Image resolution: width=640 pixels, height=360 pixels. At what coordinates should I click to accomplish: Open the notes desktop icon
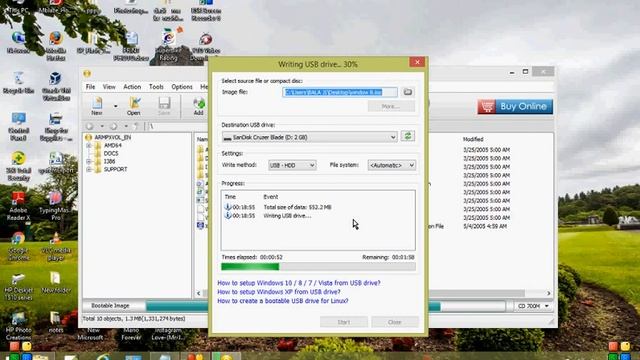[x=56, y=322]
